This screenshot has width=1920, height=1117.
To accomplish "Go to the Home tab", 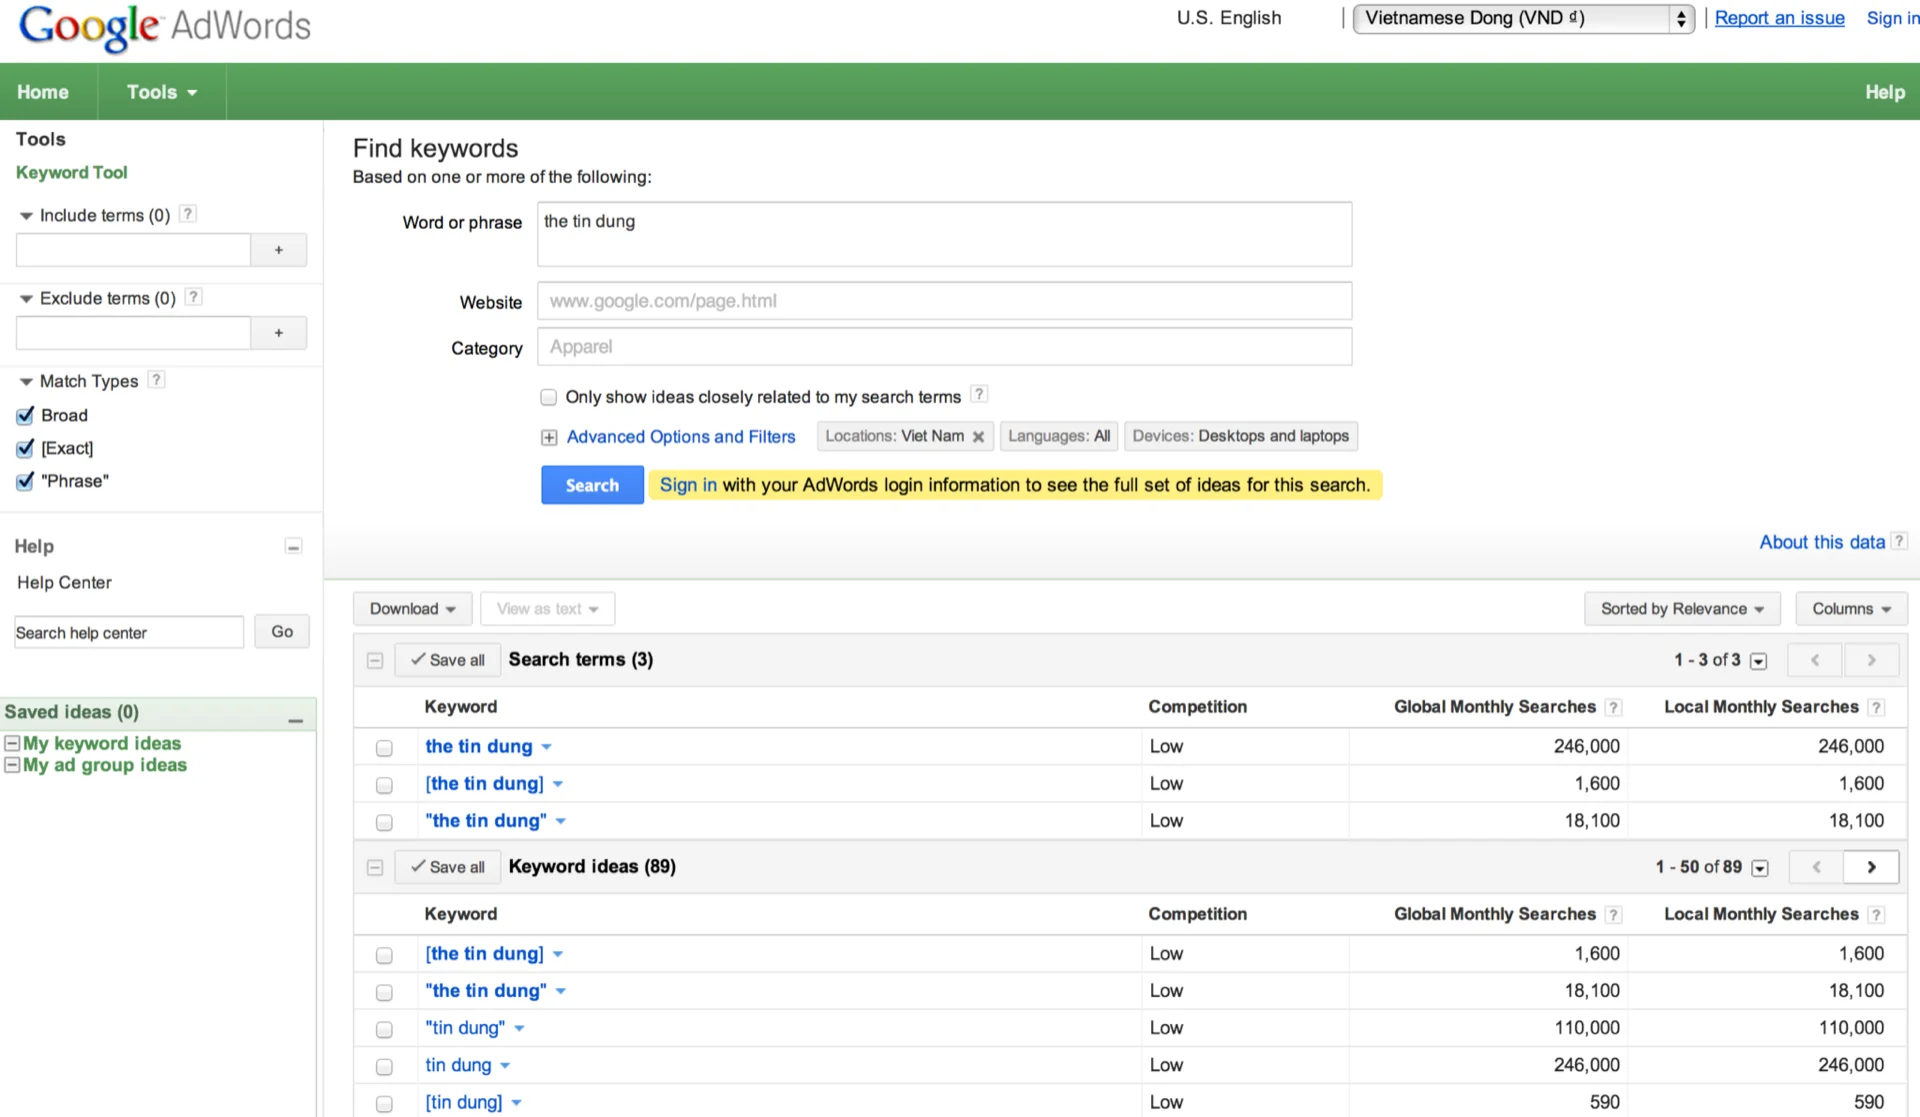I will (43, 92).
